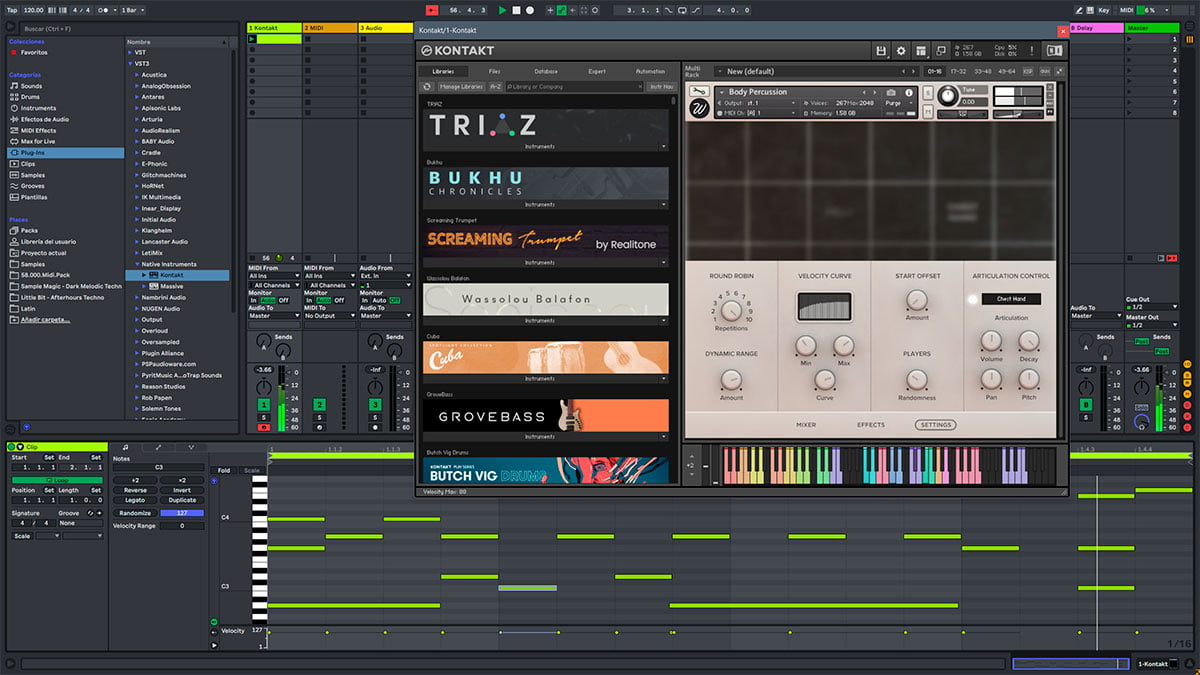This screenshot has width=1200, height=675.
Task: Click the Round Robin Repetitions knob
Action: tap(730, 311)
